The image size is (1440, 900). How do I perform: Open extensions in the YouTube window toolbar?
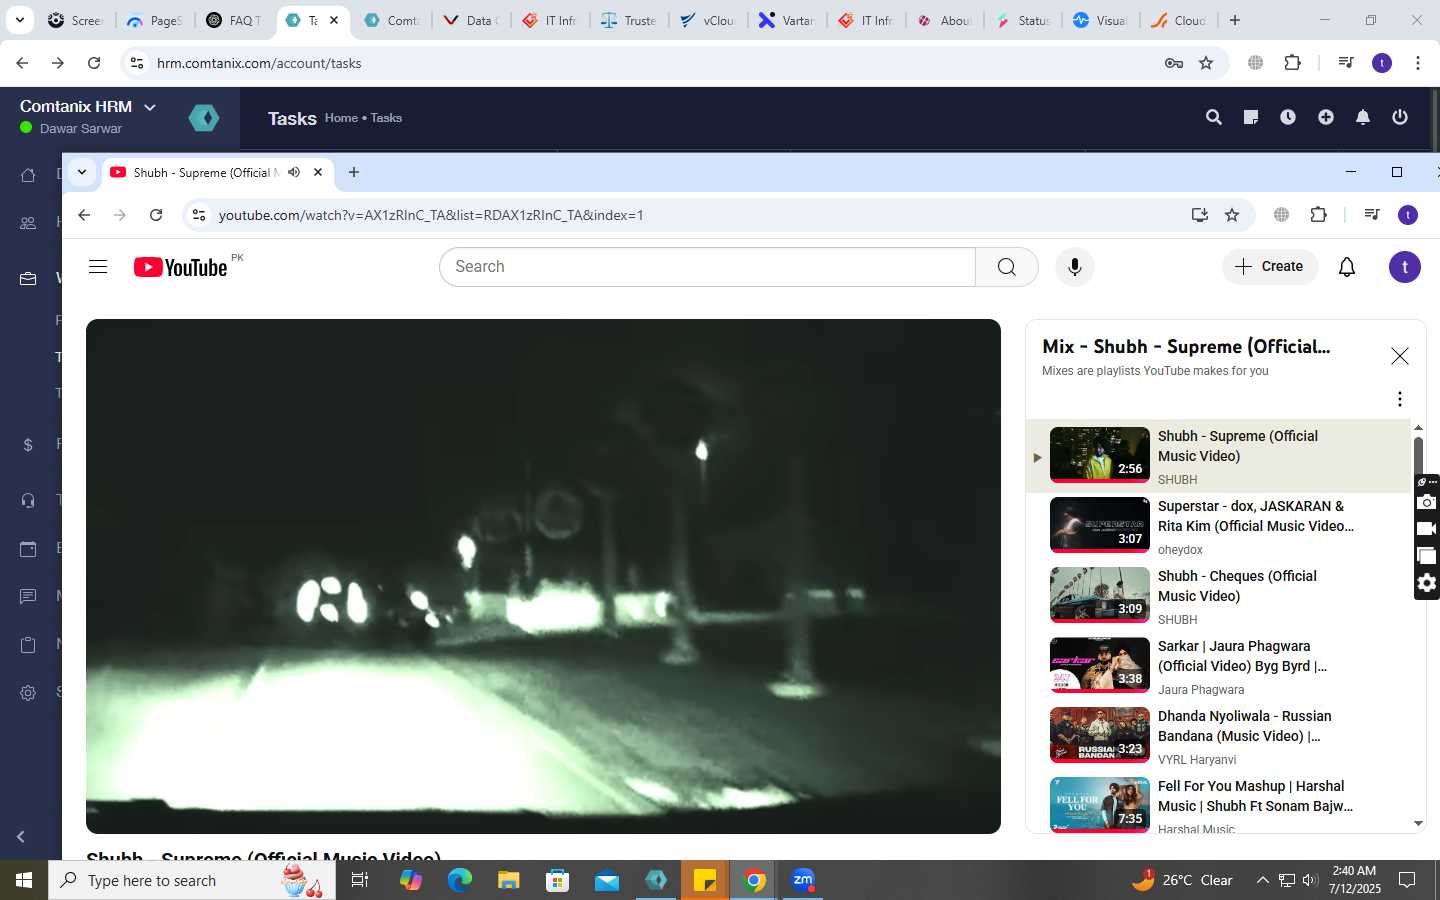coord(1318,215)
